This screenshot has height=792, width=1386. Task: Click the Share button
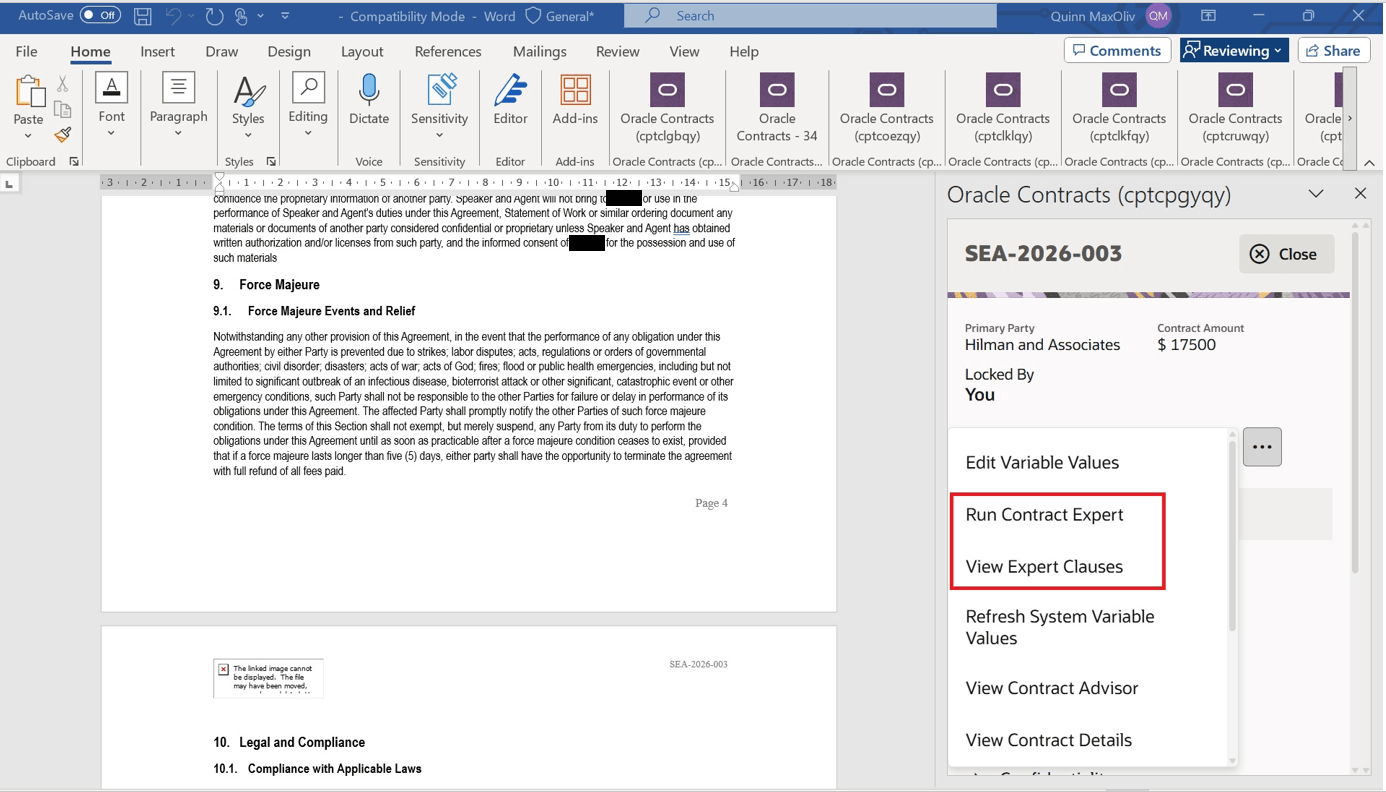1334,51
